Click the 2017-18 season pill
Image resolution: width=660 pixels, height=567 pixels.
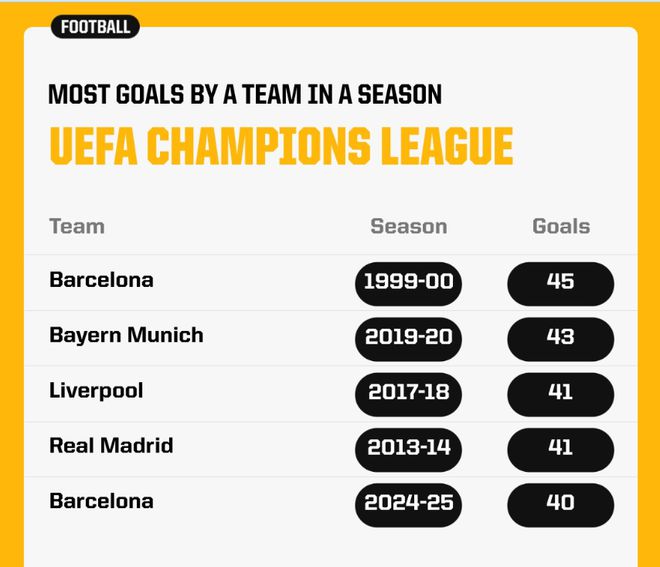click(x=408, y=393)
